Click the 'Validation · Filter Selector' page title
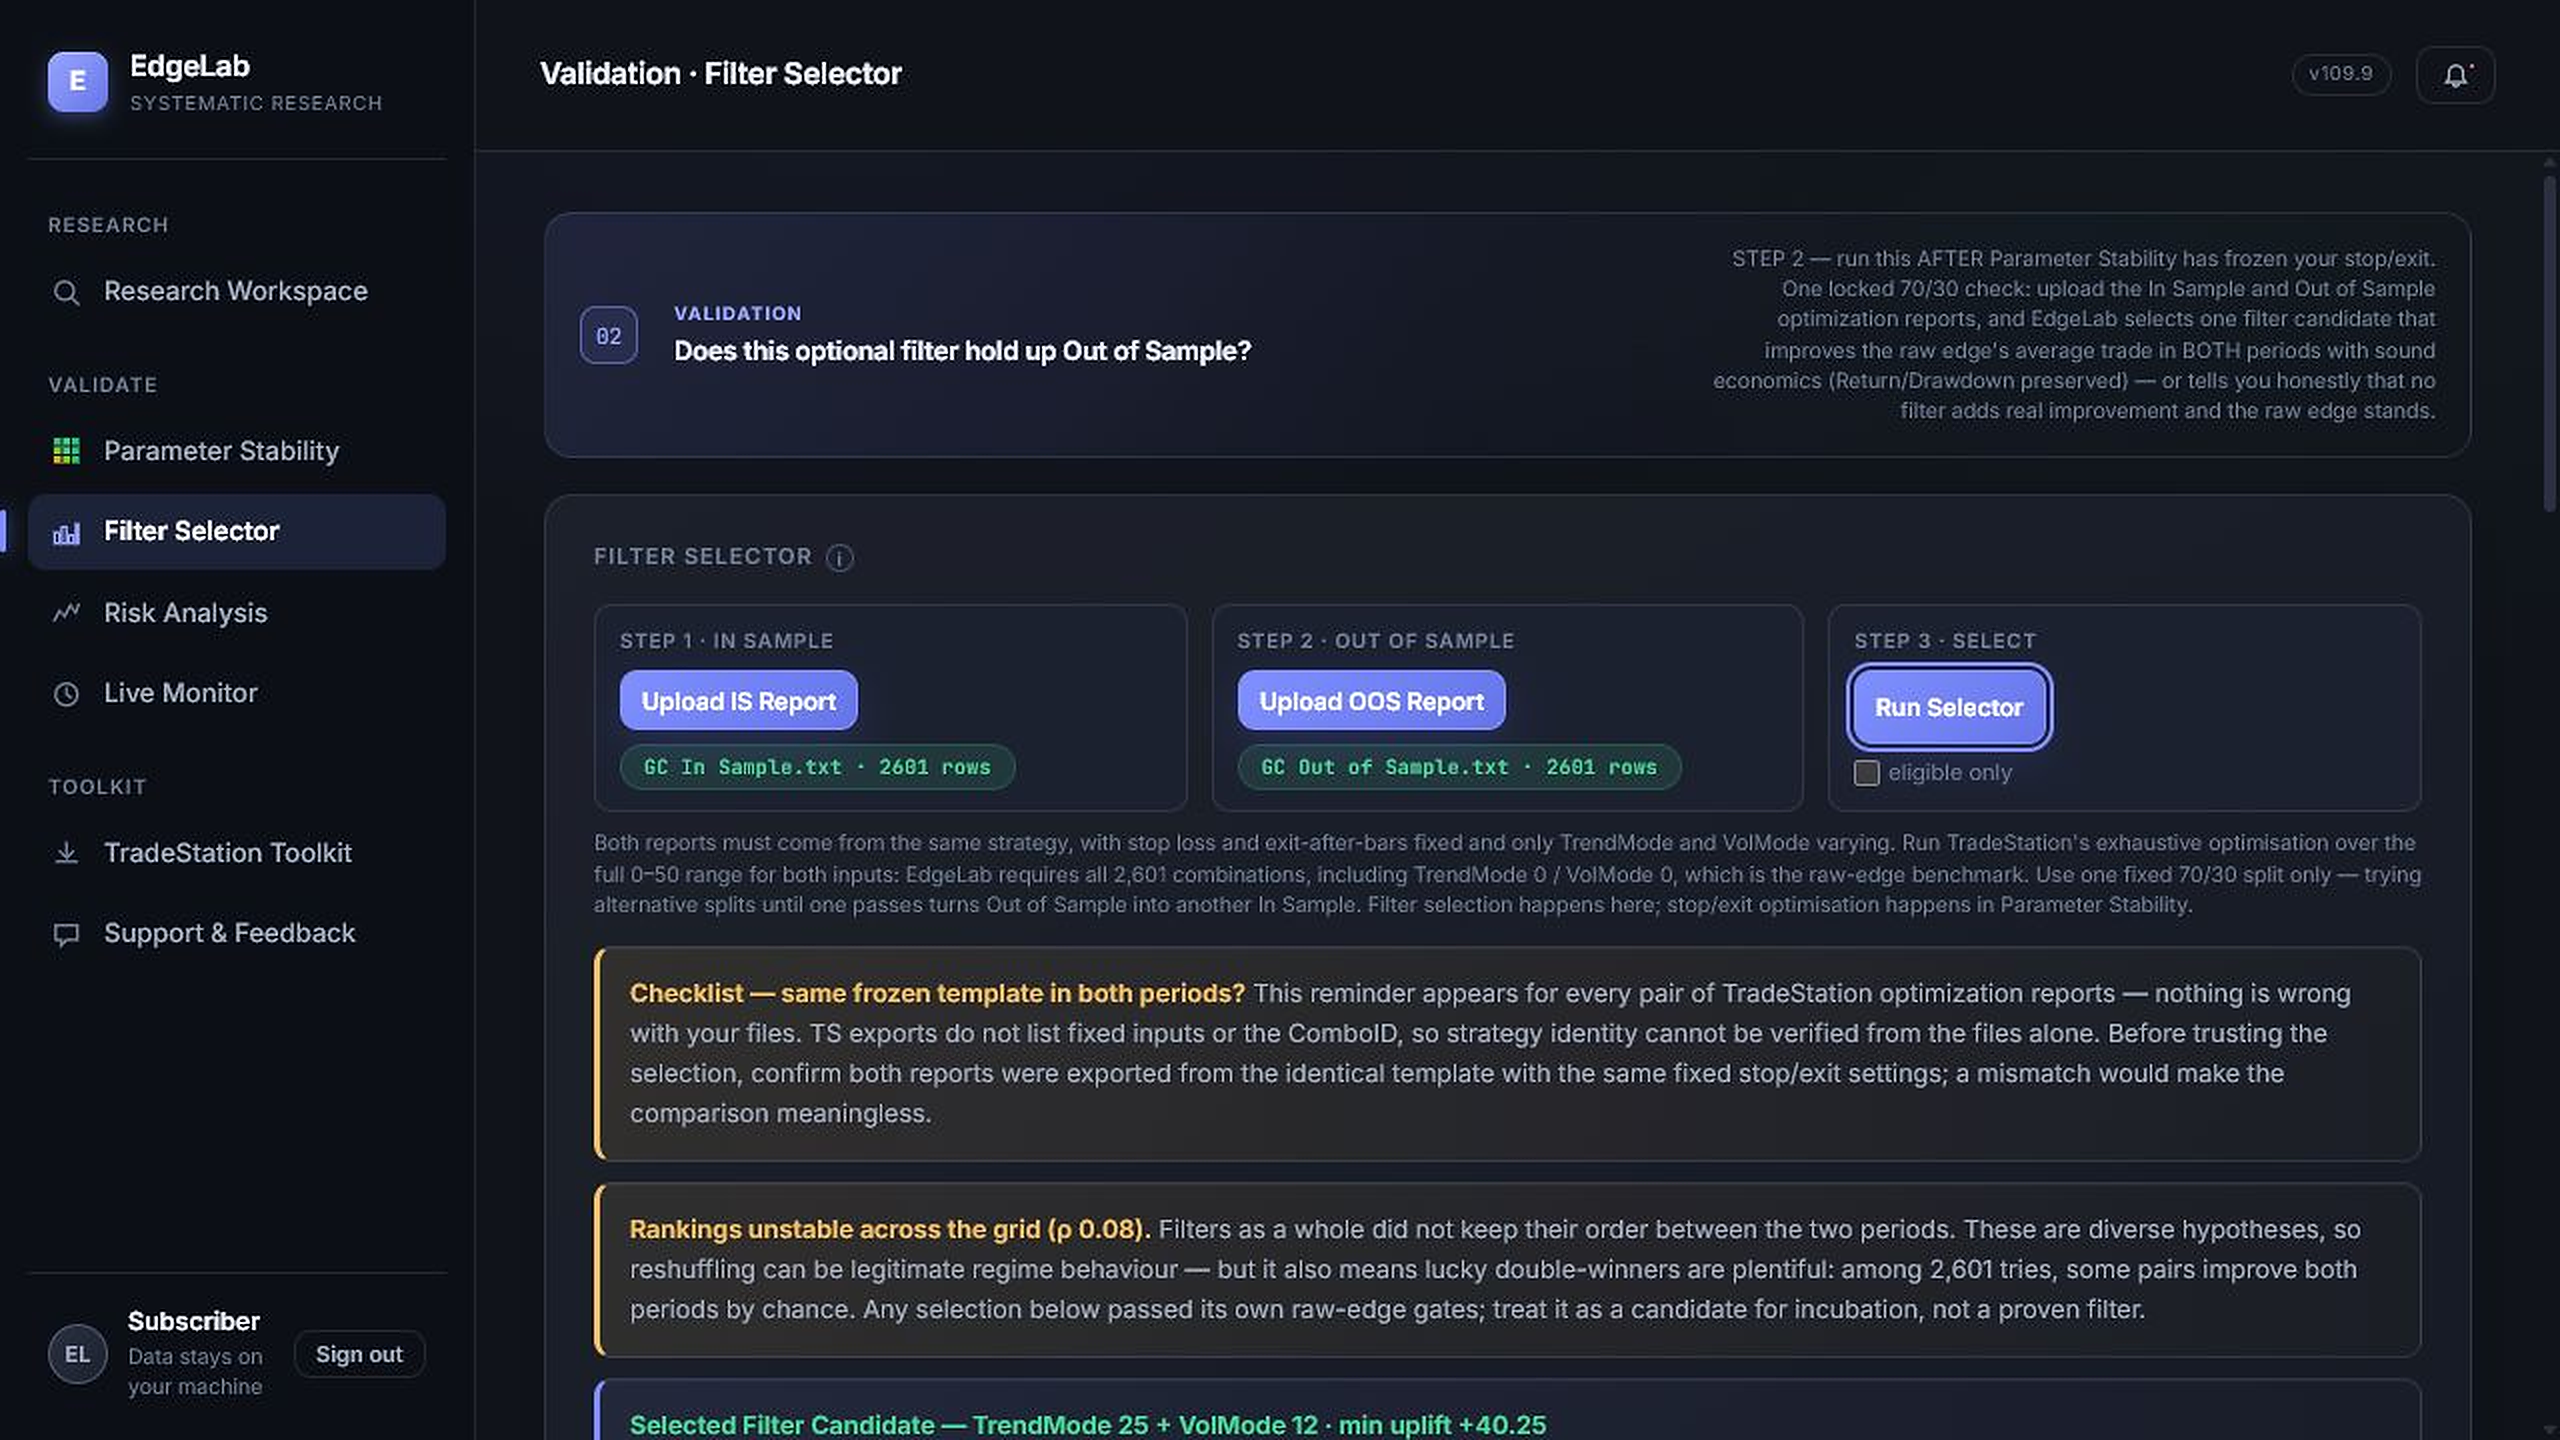Image resolution: width=2560 pixels, height=1440 pixels. coord(720,74)
